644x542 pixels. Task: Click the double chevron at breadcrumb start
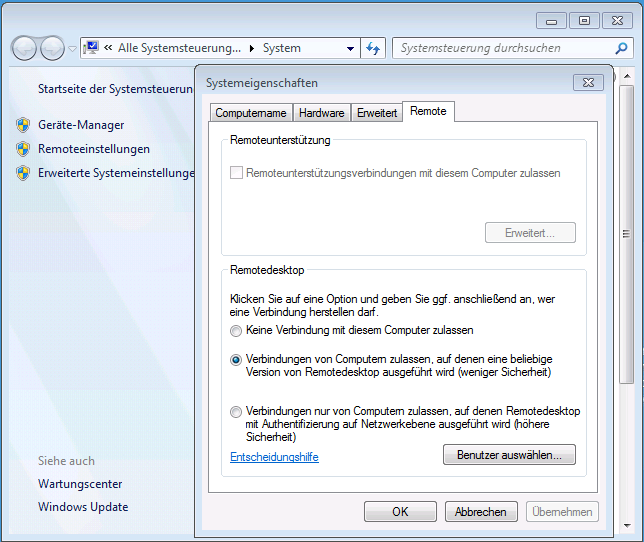point(108,48)
